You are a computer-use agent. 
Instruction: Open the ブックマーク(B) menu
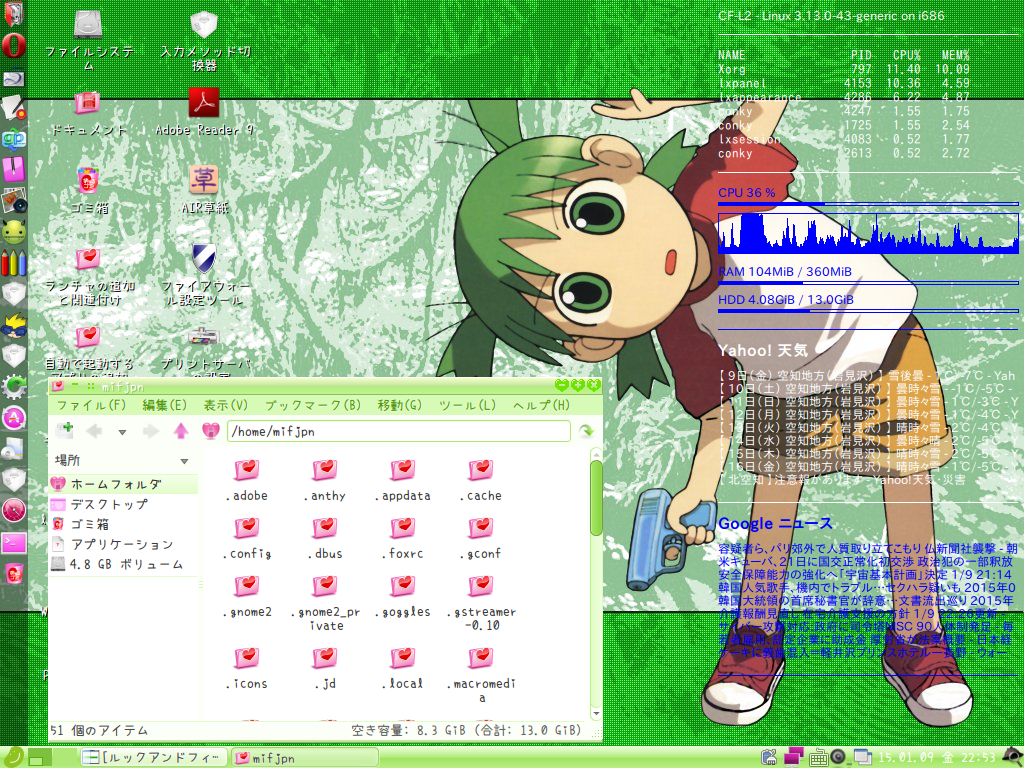tap(313, 406)
